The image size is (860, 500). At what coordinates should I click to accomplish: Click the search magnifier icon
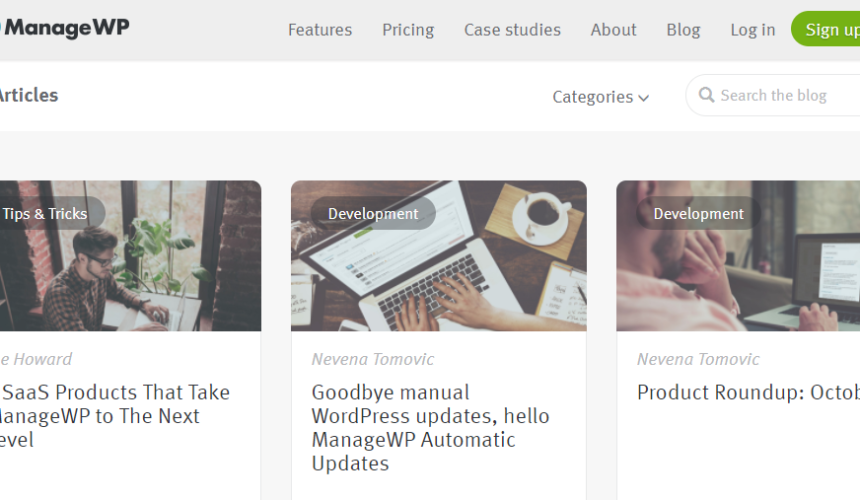point(706,95)
